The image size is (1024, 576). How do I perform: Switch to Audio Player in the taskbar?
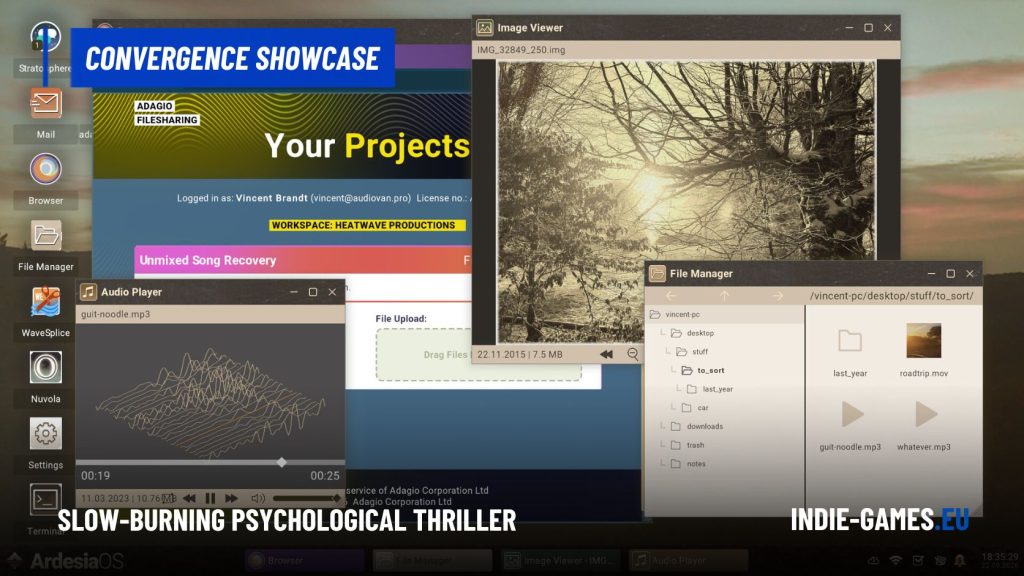pyautogui.click(x=688, y=560)
